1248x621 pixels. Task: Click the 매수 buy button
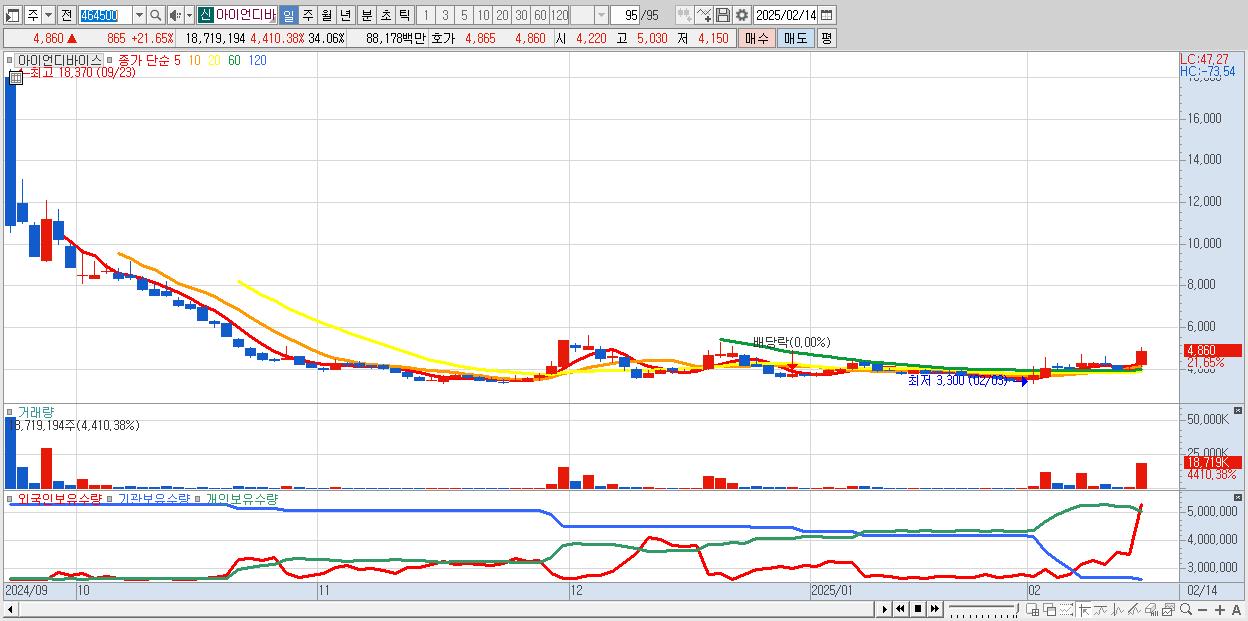pyautogui.click(x=757, y=38)
